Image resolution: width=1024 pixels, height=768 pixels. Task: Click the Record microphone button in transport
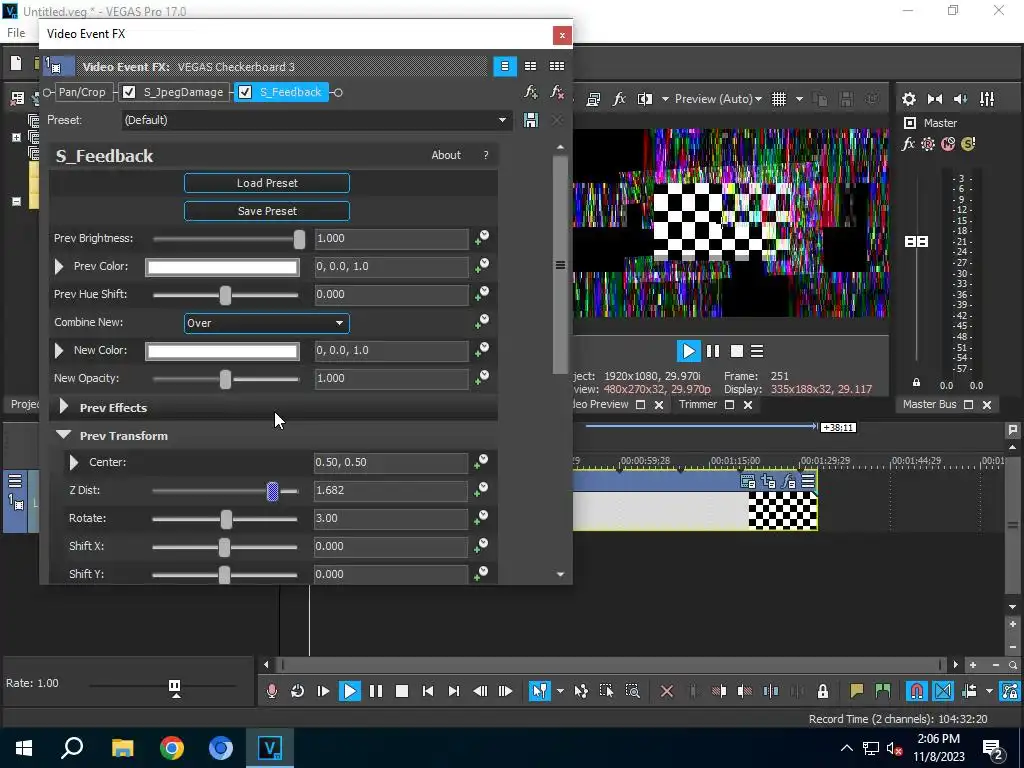tap(272, 691)
